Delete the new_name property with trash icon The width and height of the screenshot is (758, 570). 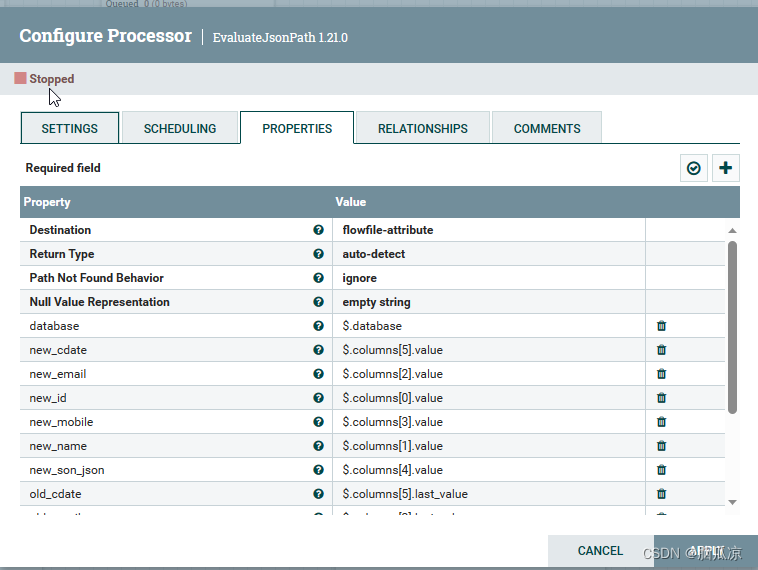(x=661, y=446)
